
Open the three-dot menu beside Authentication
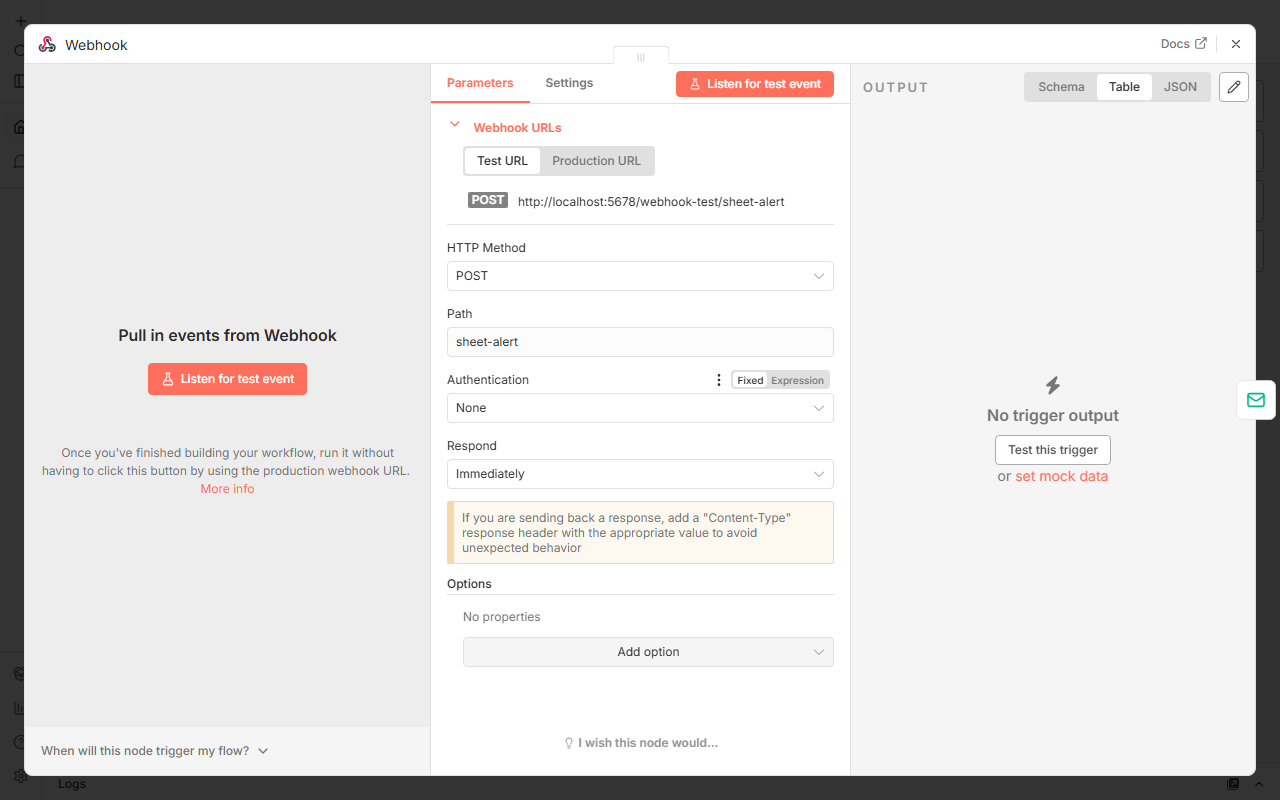tap(718, 380)
